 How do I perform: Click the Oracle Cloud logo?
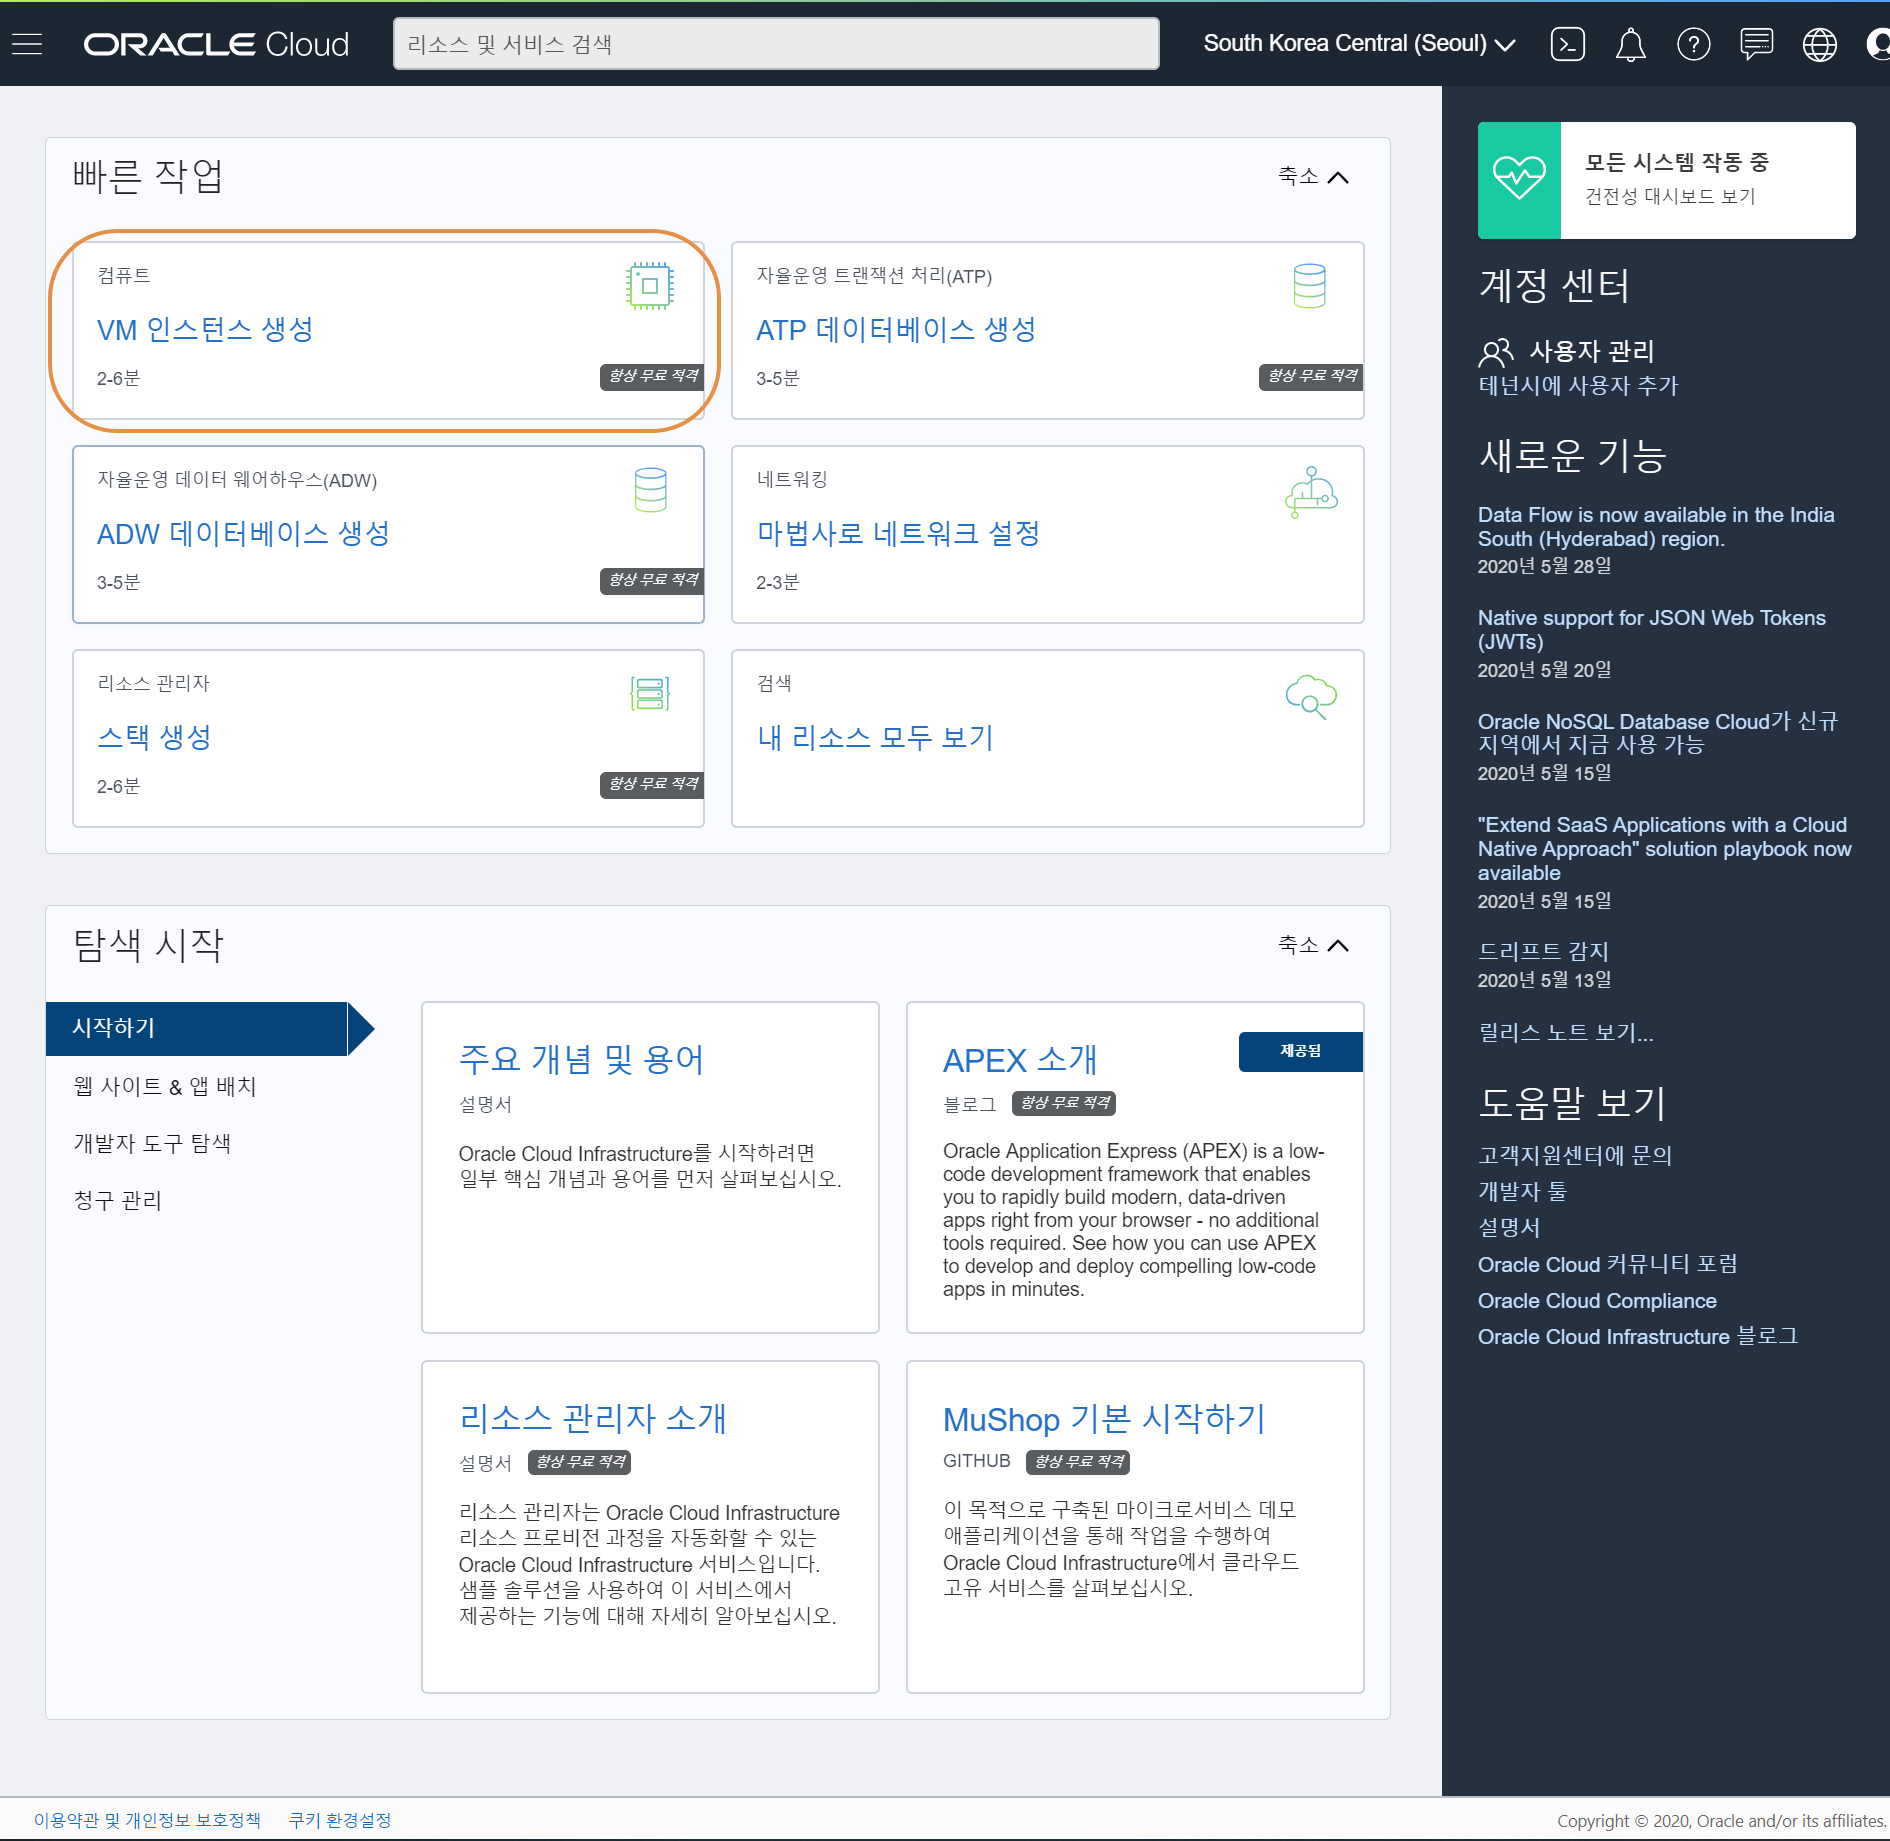point(216,44)
